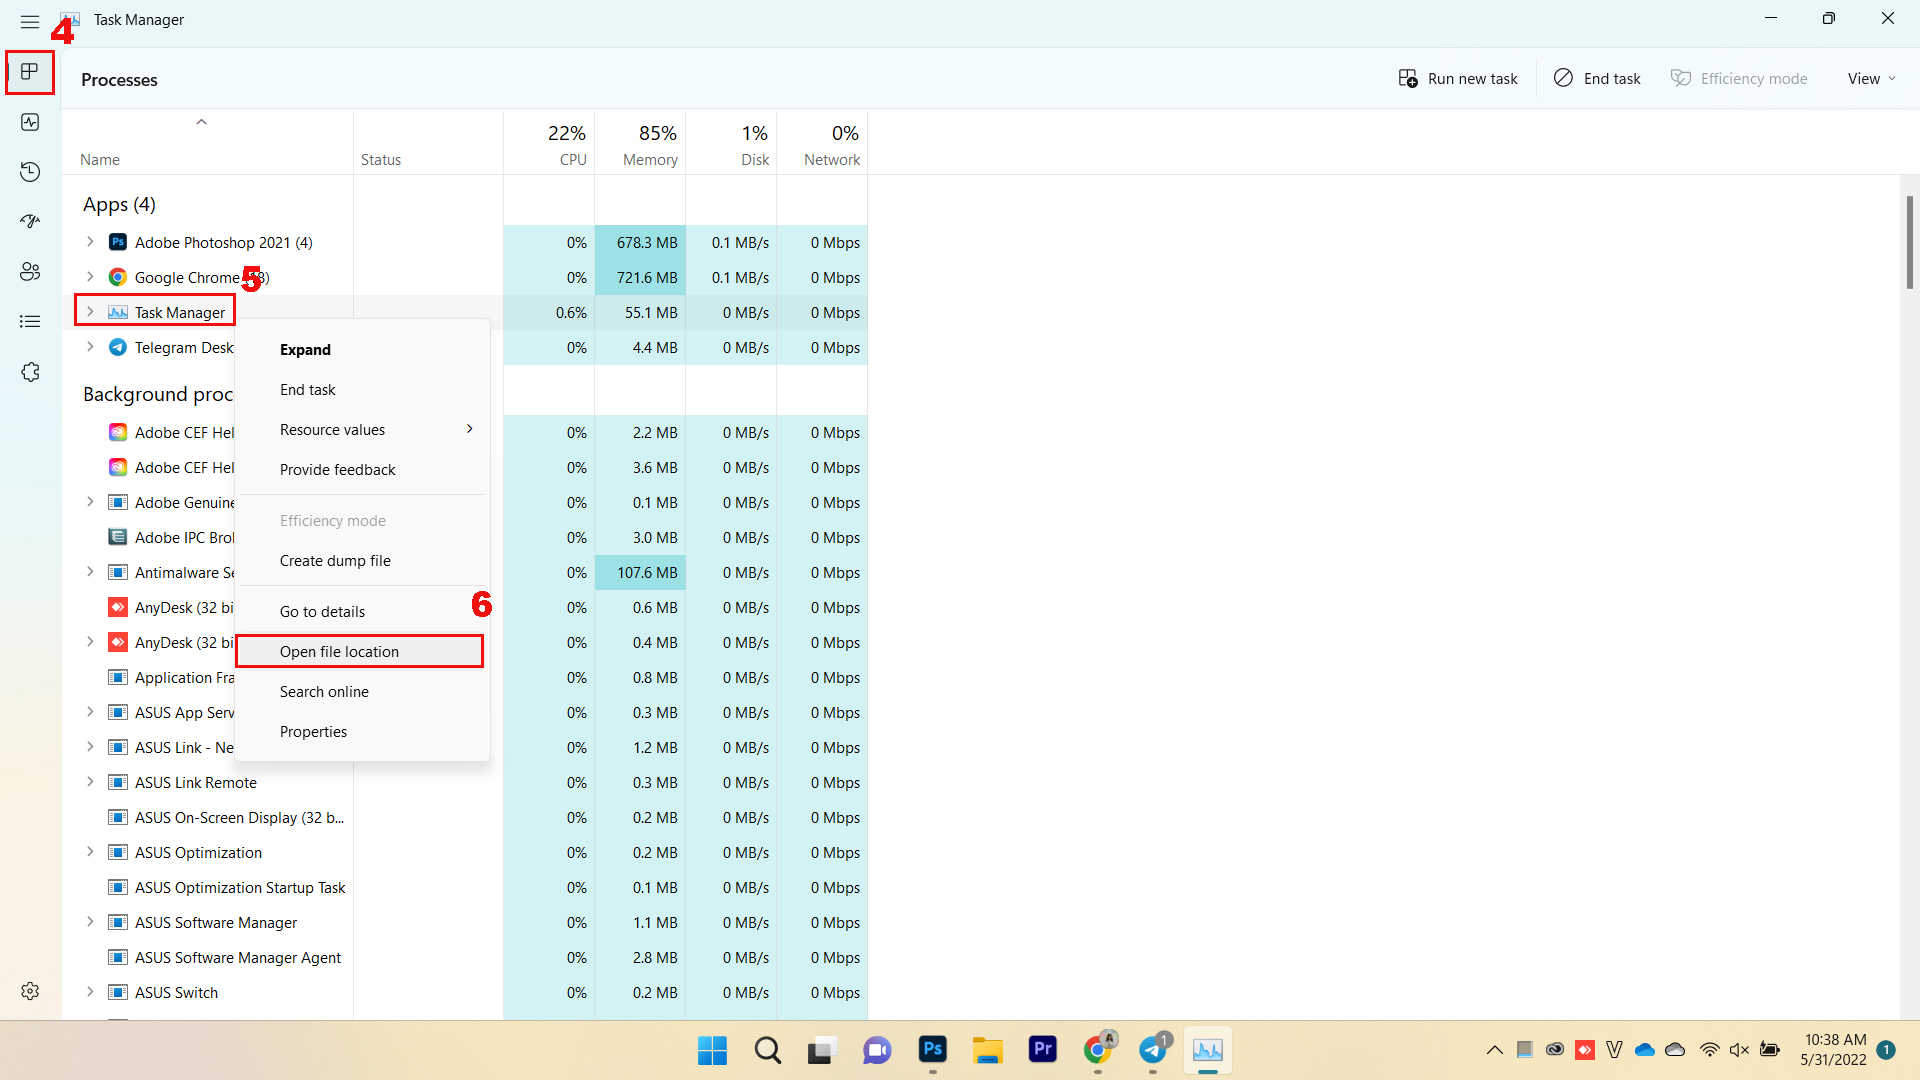Expand the ASUS Software Manager row
1920x1080 pixels.
pyautogui.click(x=90, y=923)
